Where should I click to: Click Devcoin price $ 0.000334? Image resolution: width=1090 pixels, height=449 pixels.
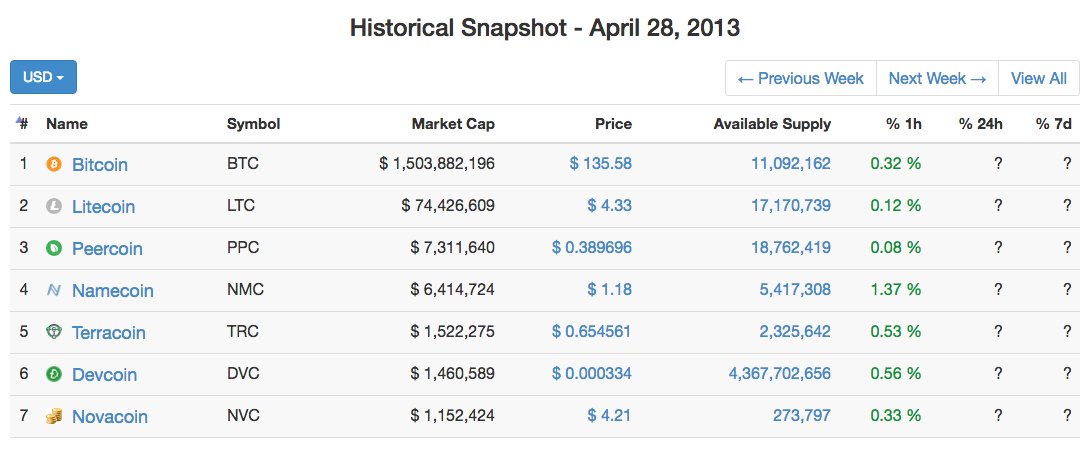(x=592, y=373)
